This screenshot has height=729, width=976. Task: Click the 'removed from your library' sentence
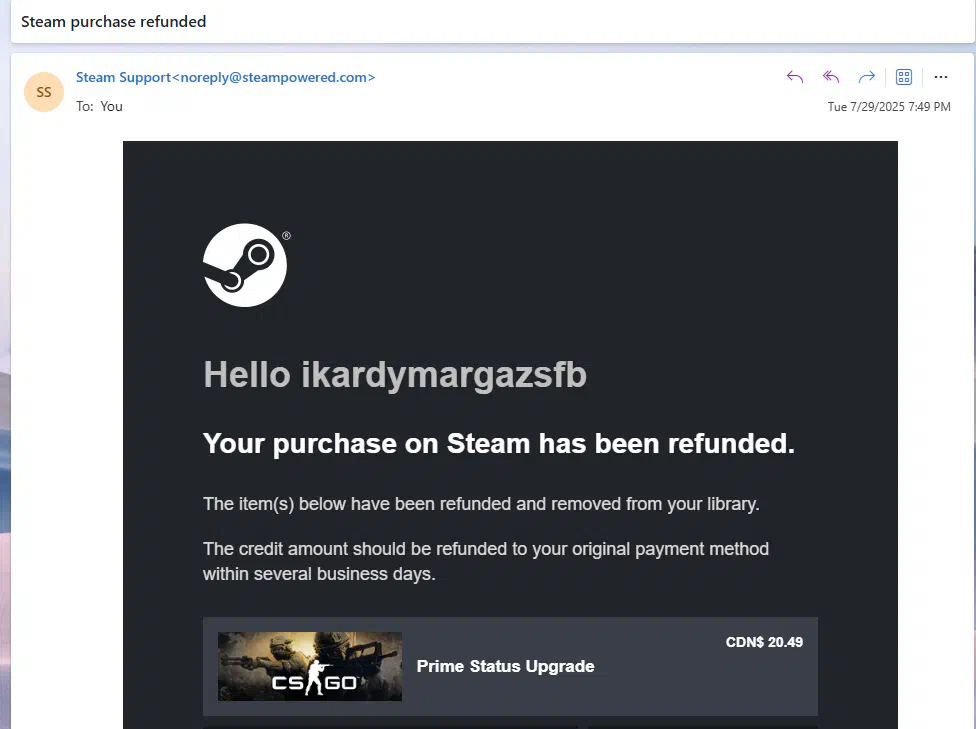481,504
